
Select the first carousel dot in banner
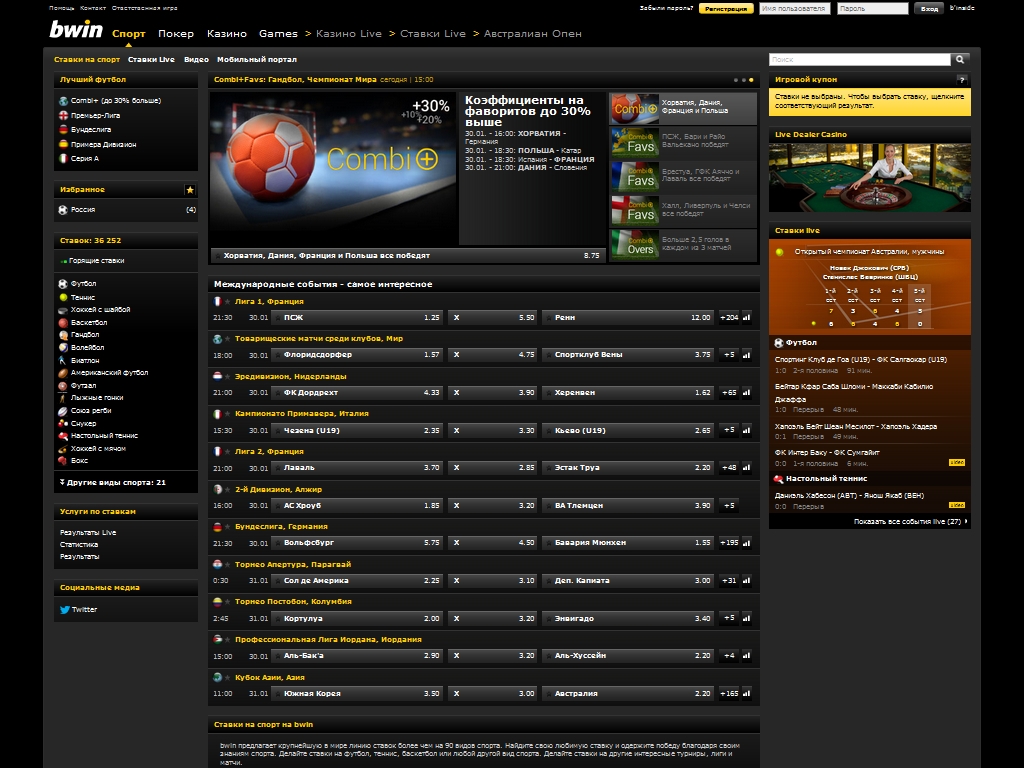tap(735, 79)
